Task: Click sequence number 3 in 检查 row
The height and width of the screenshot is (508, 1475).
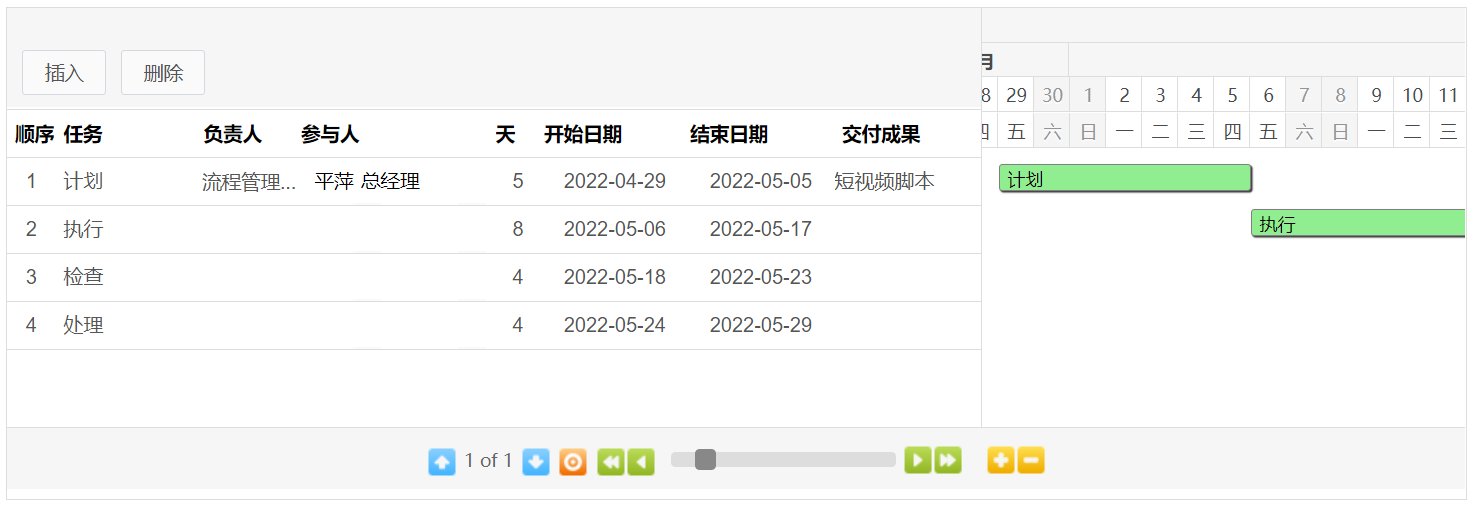Action: 31,277
